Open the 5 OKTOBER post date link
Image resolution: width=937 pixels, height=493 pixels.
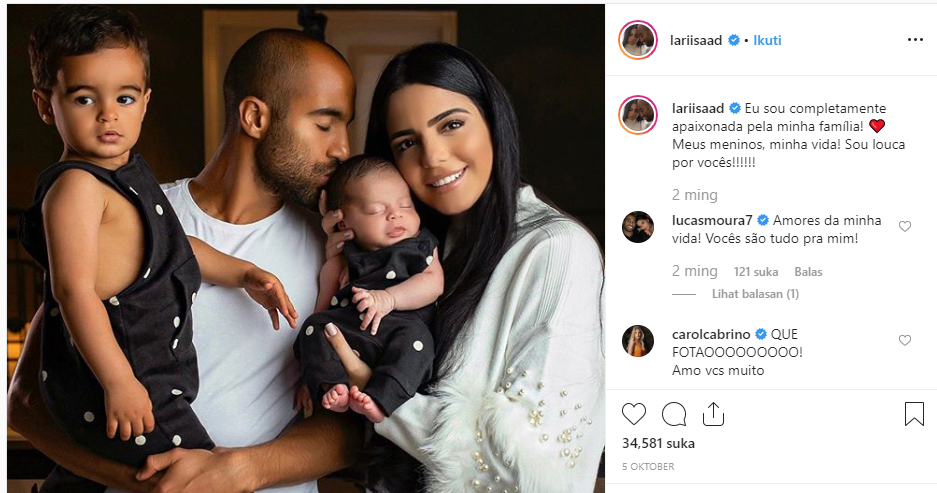(648, 466)
